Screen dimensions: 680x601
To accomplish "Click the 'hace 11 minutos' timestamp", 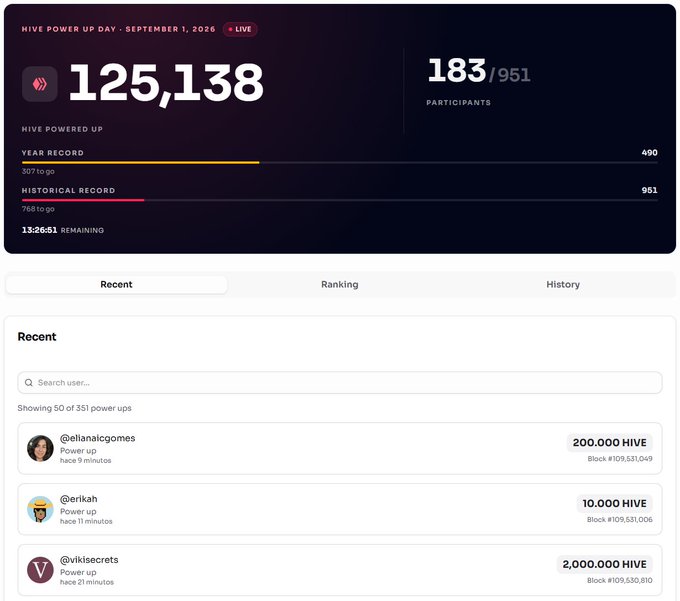I will click(86, 521).
